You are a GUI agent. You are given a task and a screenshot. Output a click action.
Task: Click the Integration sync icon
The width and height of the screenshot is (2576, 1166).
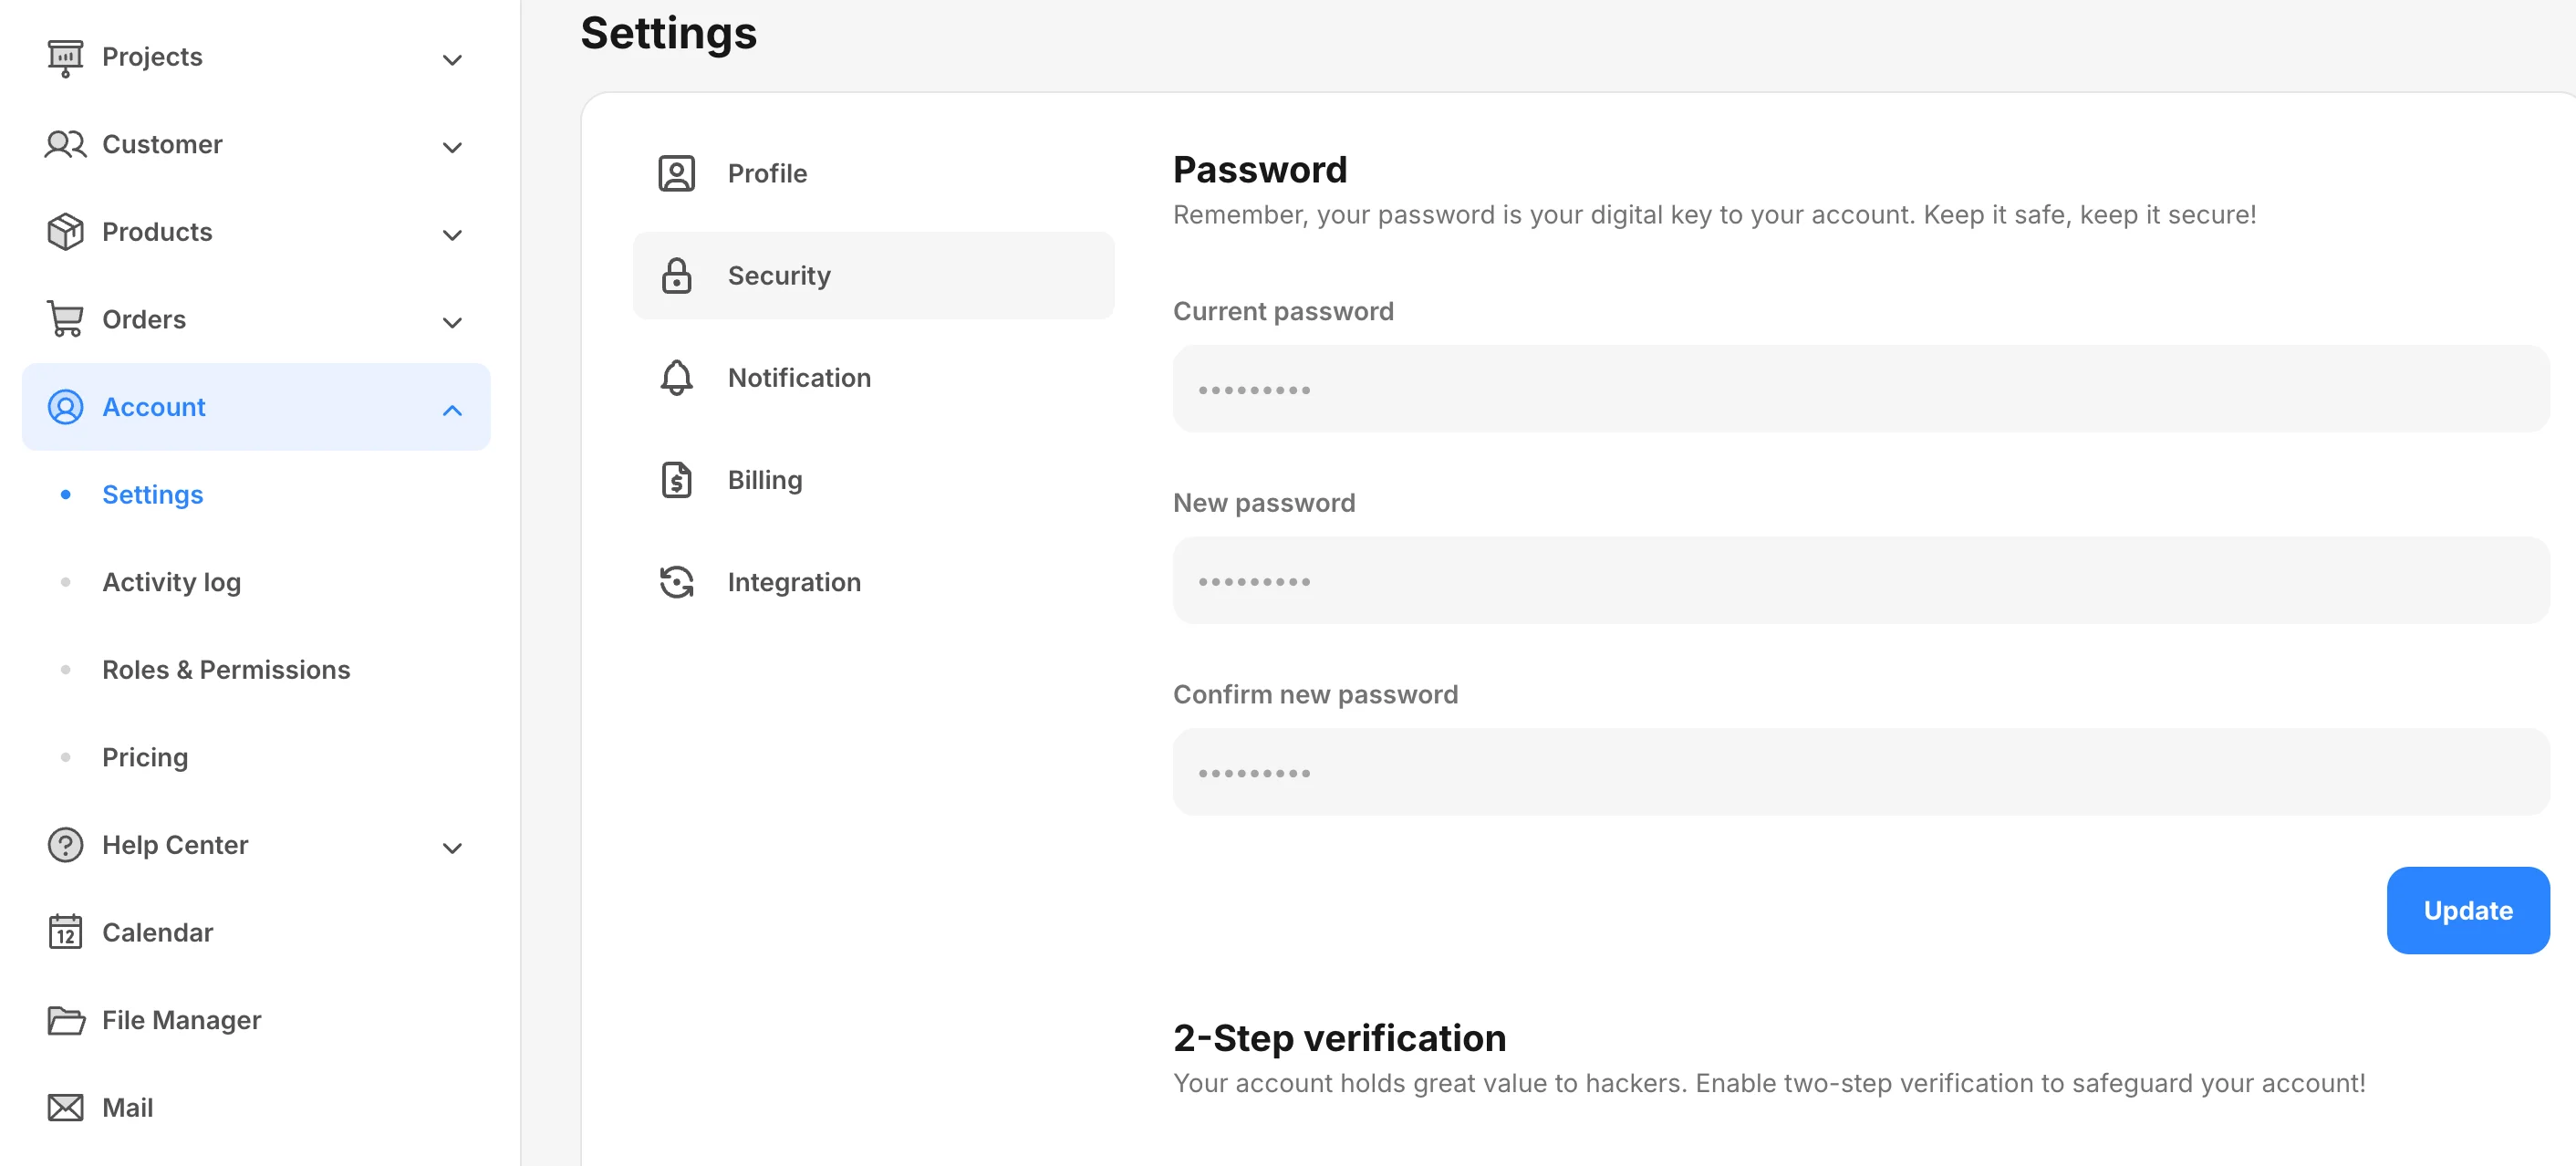click(676, 582)
